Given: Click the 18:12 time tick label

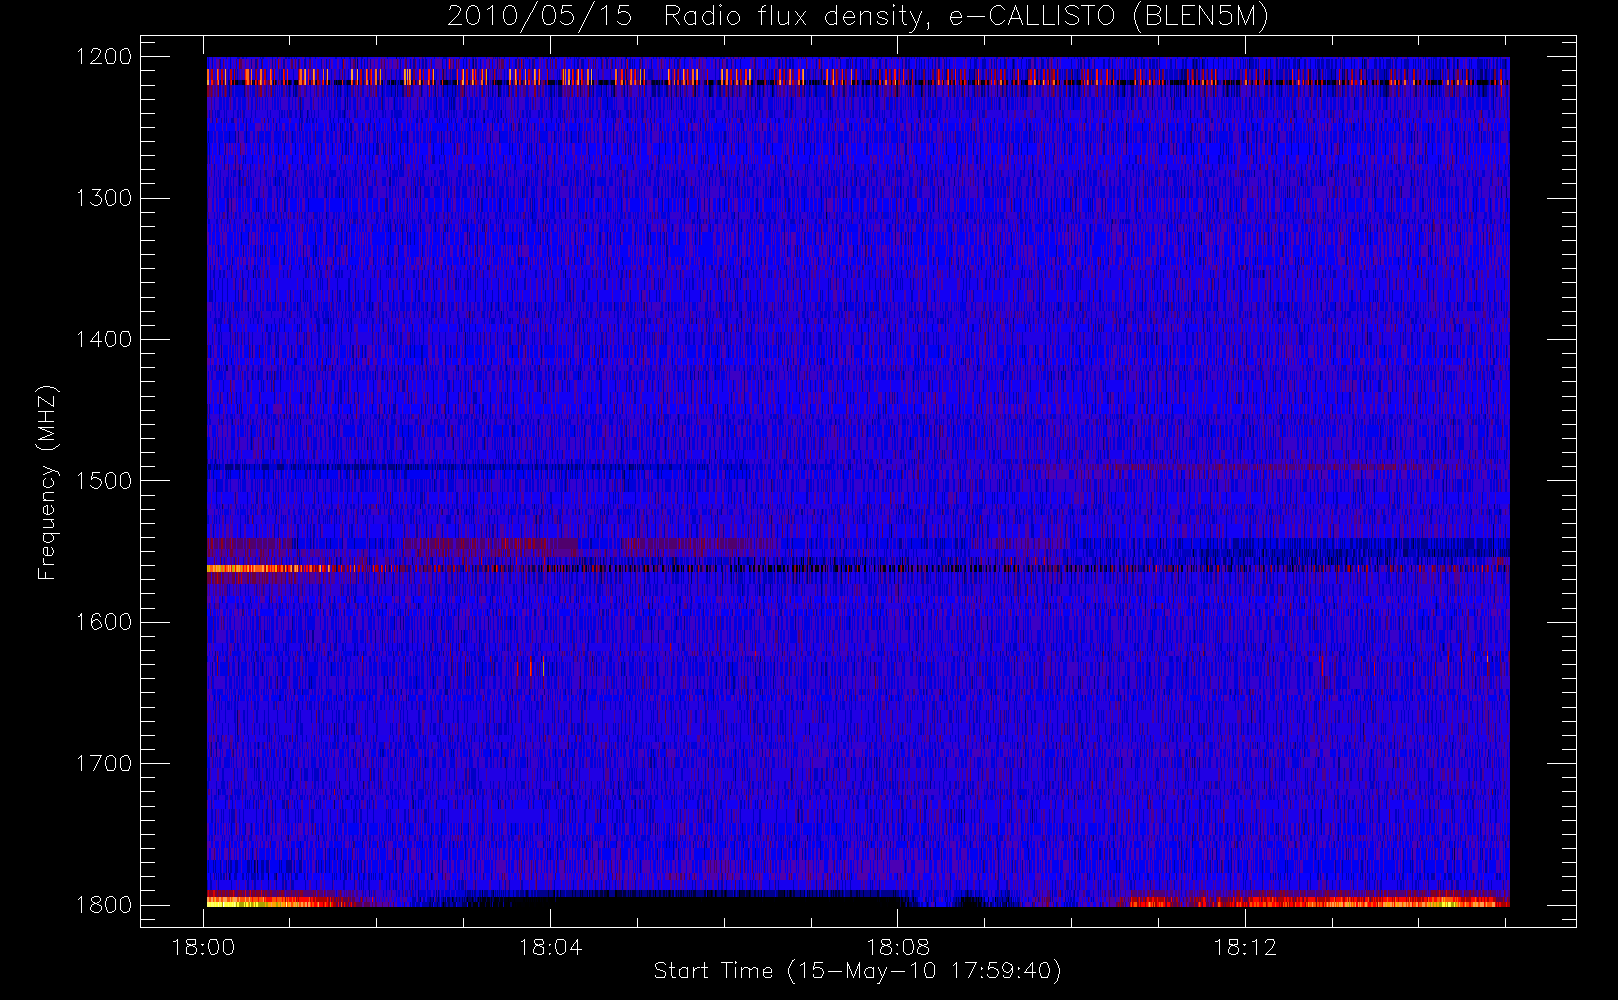Looking at the screenshot, I should (x=1245, y=947).
